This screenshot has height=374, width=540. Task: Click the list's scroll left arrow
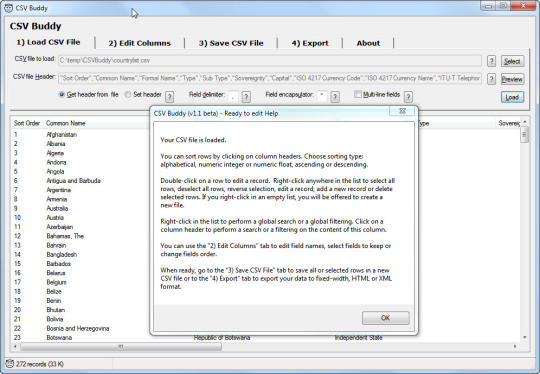coord(15,346)
